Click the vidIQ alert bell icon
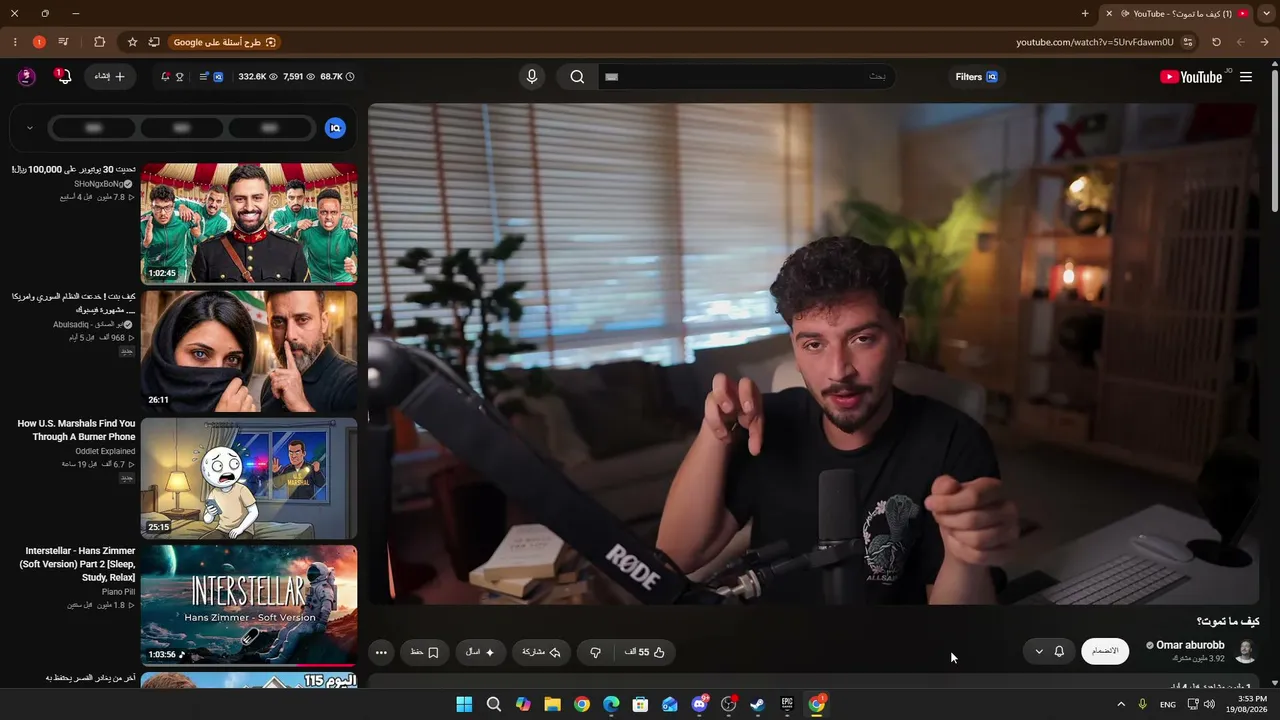This screenshot has height=720, width=1280. click(x=165, y=77)
